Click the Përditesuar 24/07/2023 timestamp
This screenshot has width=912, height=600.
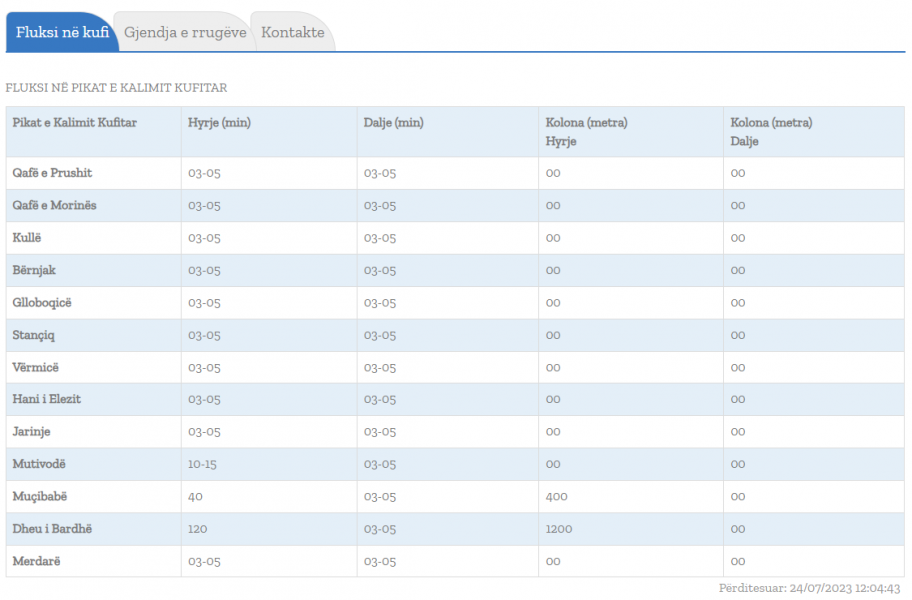(810, 588)
